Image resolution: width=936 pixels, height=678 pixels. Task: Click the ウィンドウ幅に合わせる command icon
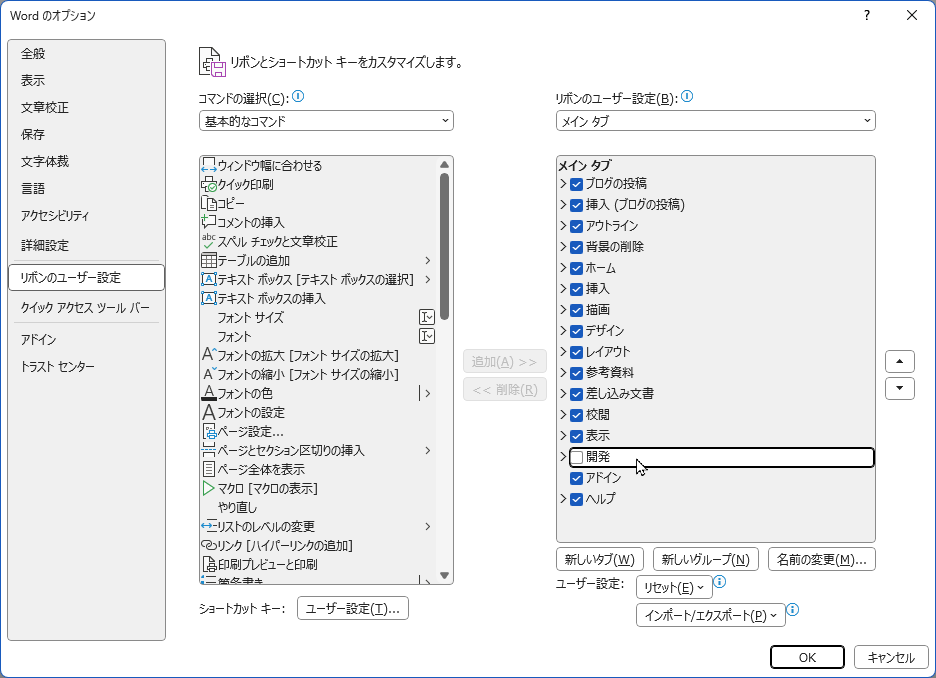(208, 165)
